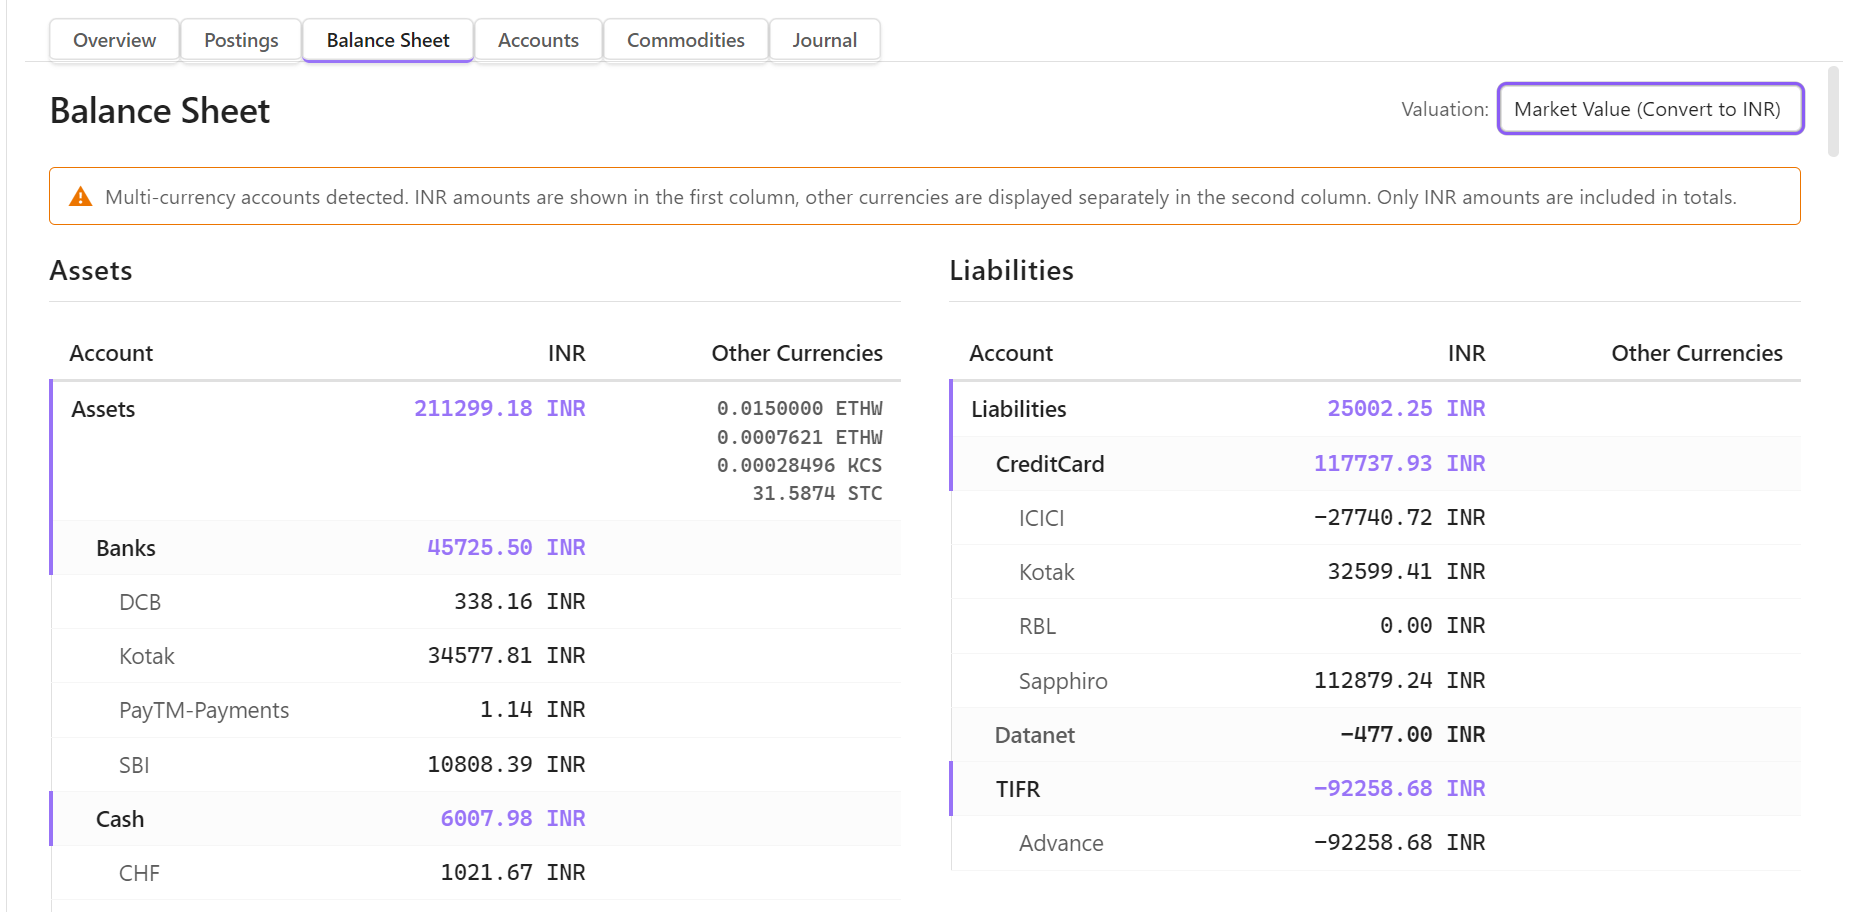This screenshot has height=912, width=1857.
Task: Collapse the top-level Assets account row
Action: point(103,409)
